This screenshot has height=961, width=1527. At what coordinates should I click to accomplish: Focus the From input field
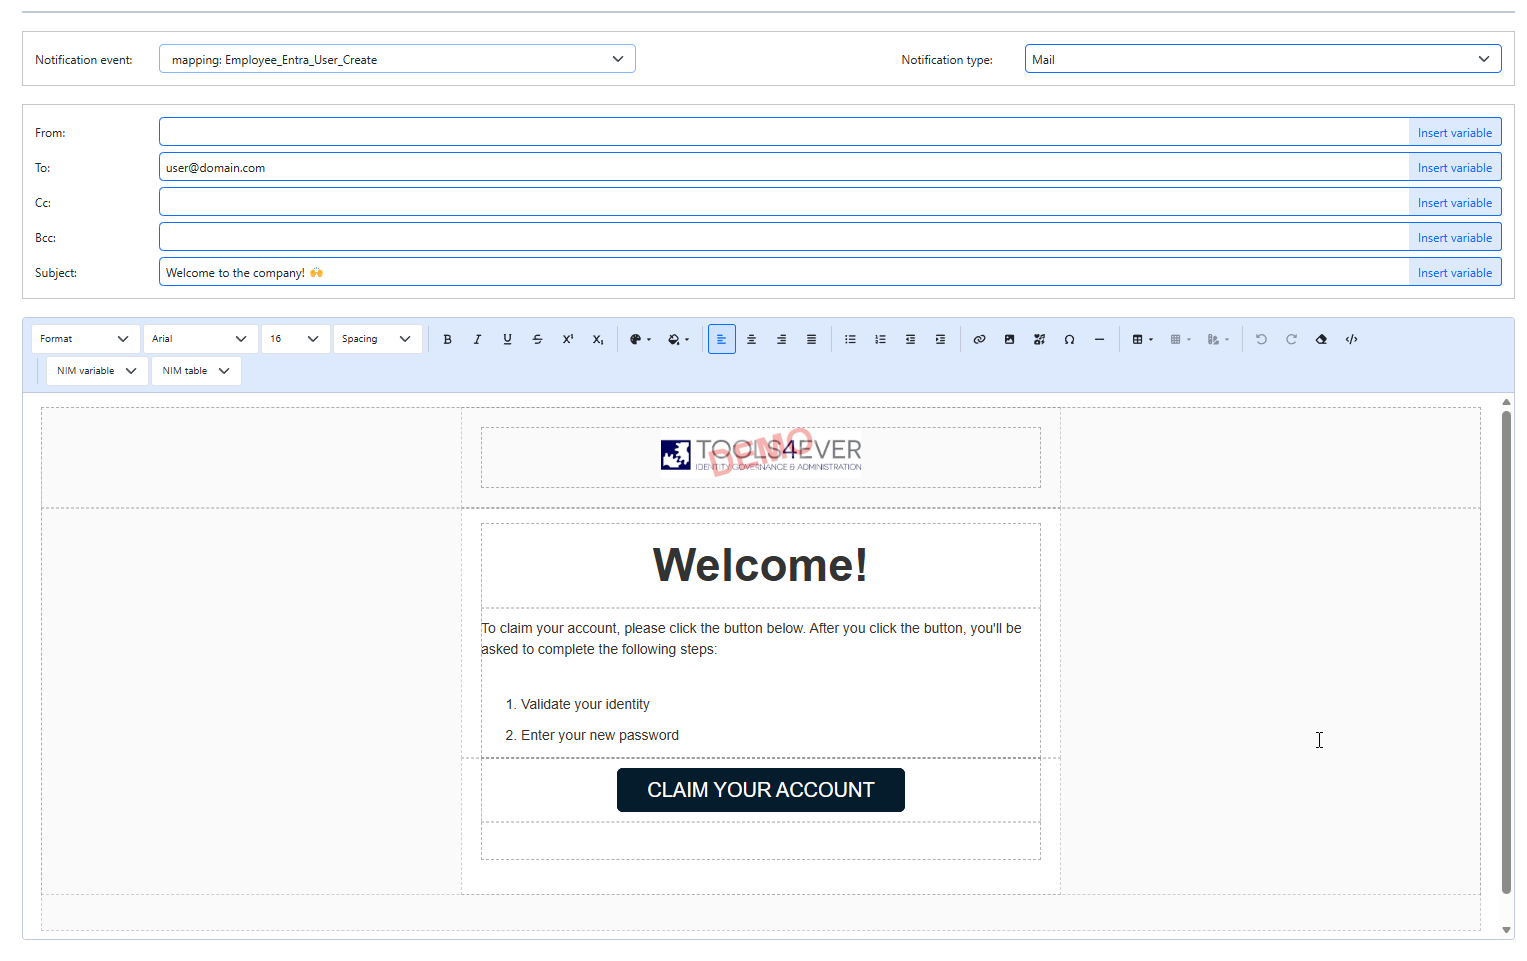[784, 132]
